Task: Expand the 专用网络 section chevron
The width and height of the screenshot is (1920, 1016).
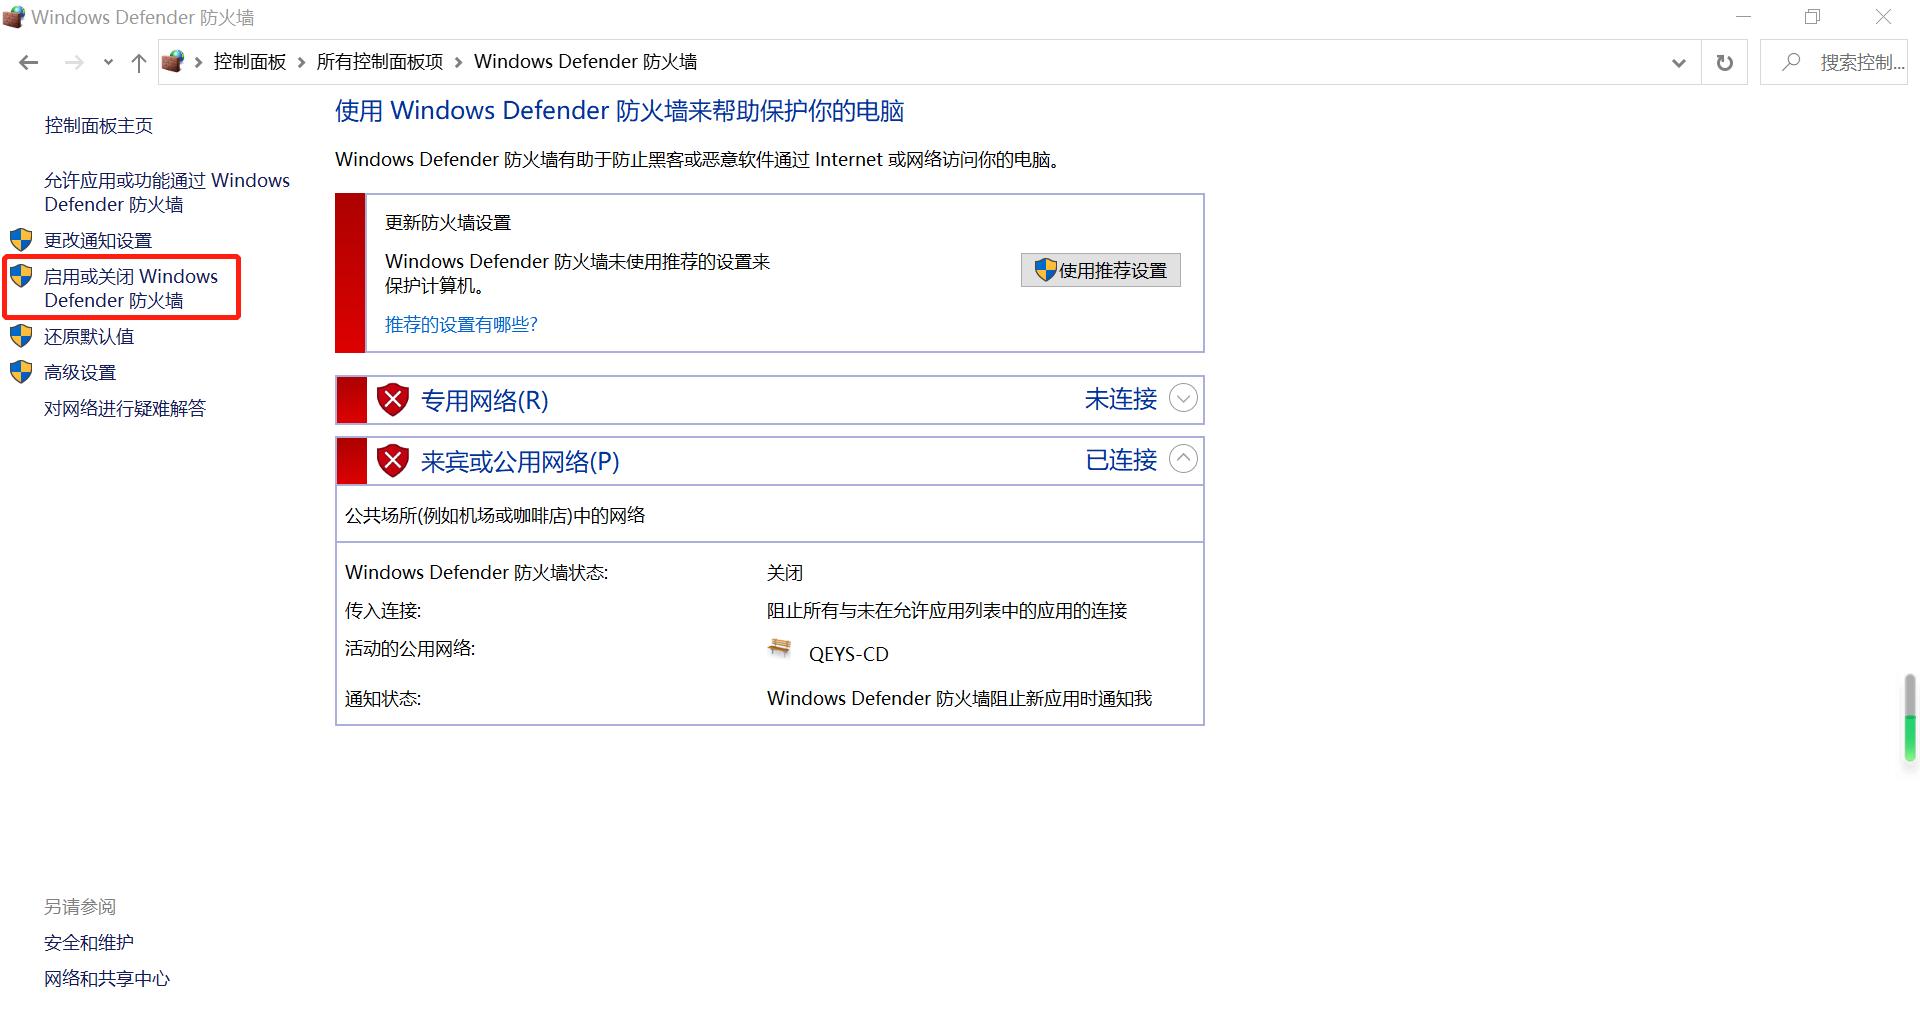Action: (x=1184, y=398)
